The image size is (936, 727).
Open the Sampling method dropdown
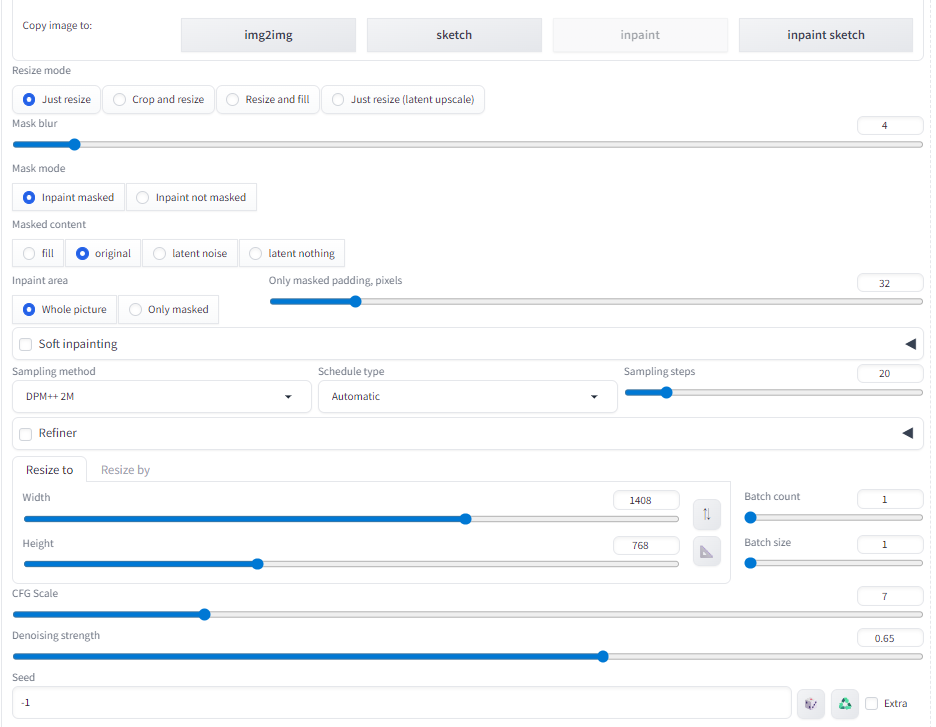coord(160,397)
